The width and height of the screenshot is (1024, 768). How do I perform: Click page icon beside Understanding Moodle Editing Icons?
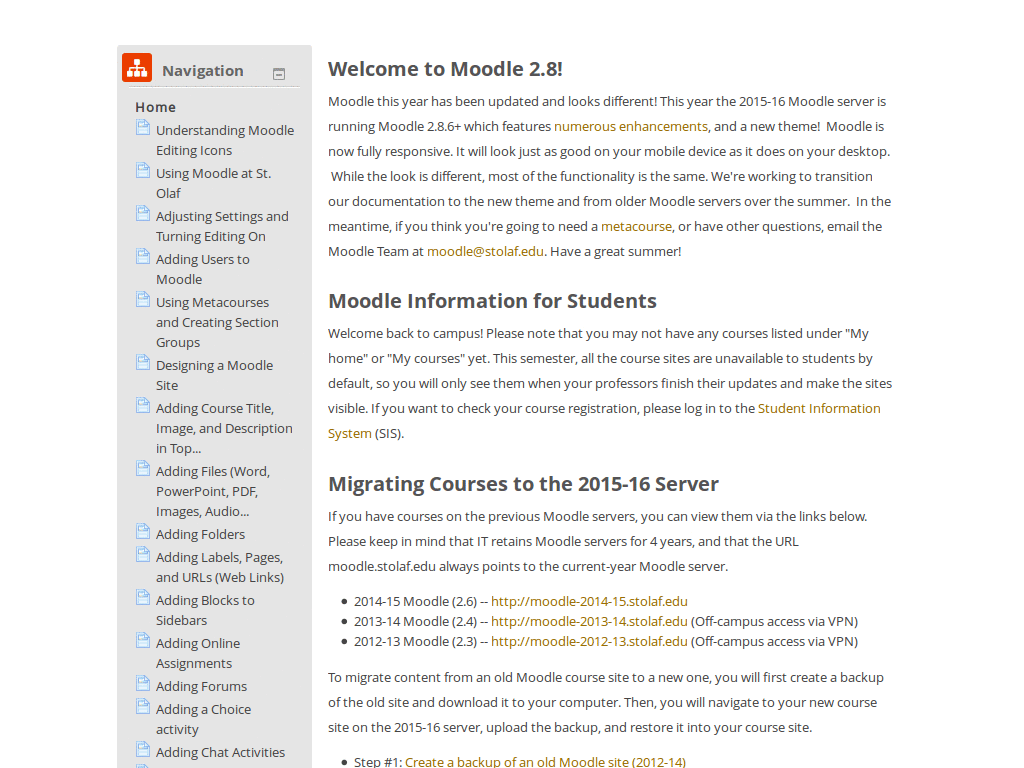click(x=143, y=127)
